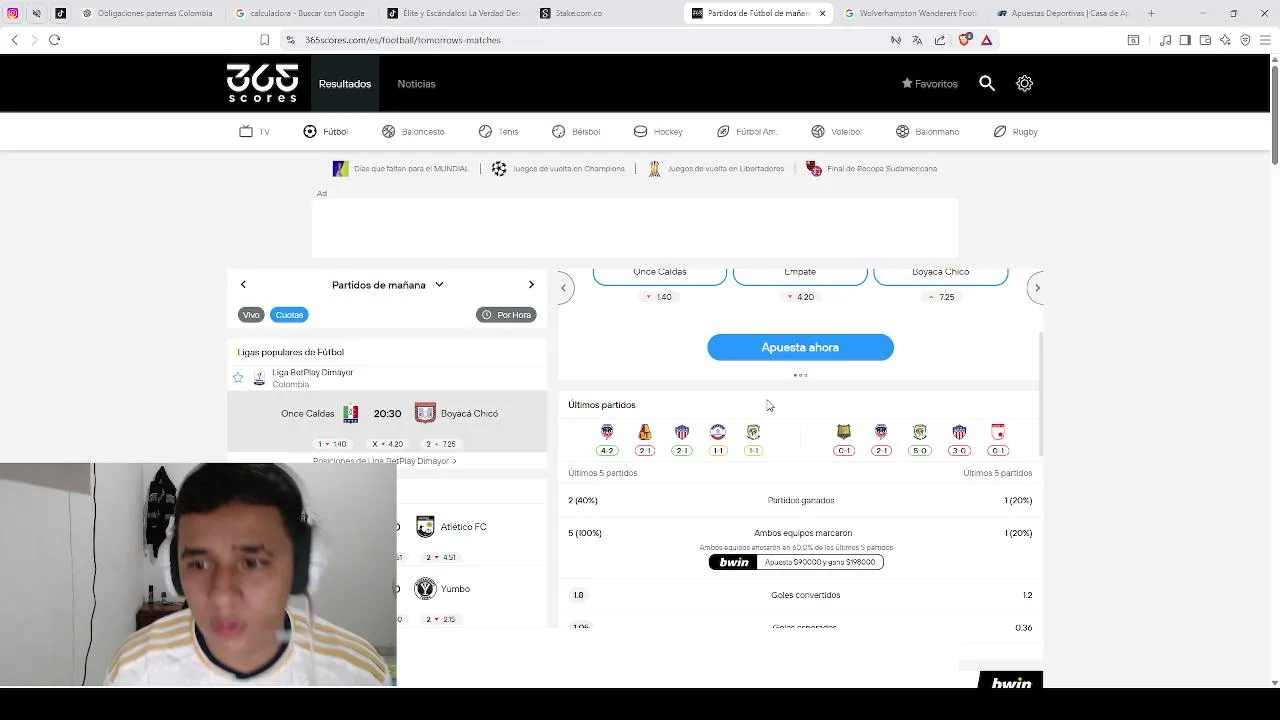Bookmark this page in the address bar
The height and width of the screenshot is (720, 1280).
[x=264, y=40]
